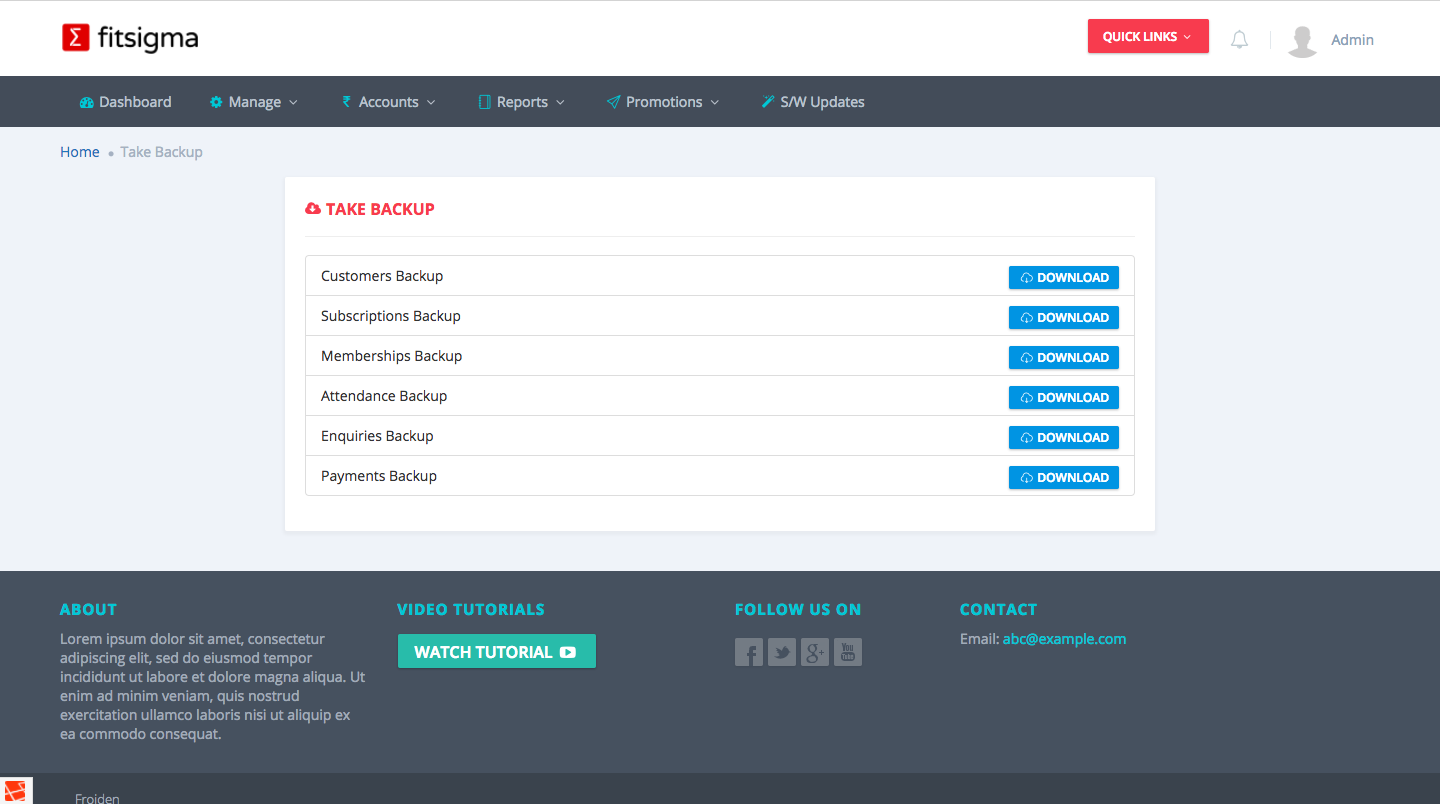Download the Customers Backup
This screenshot has width=1440, height=804.
1063,278
